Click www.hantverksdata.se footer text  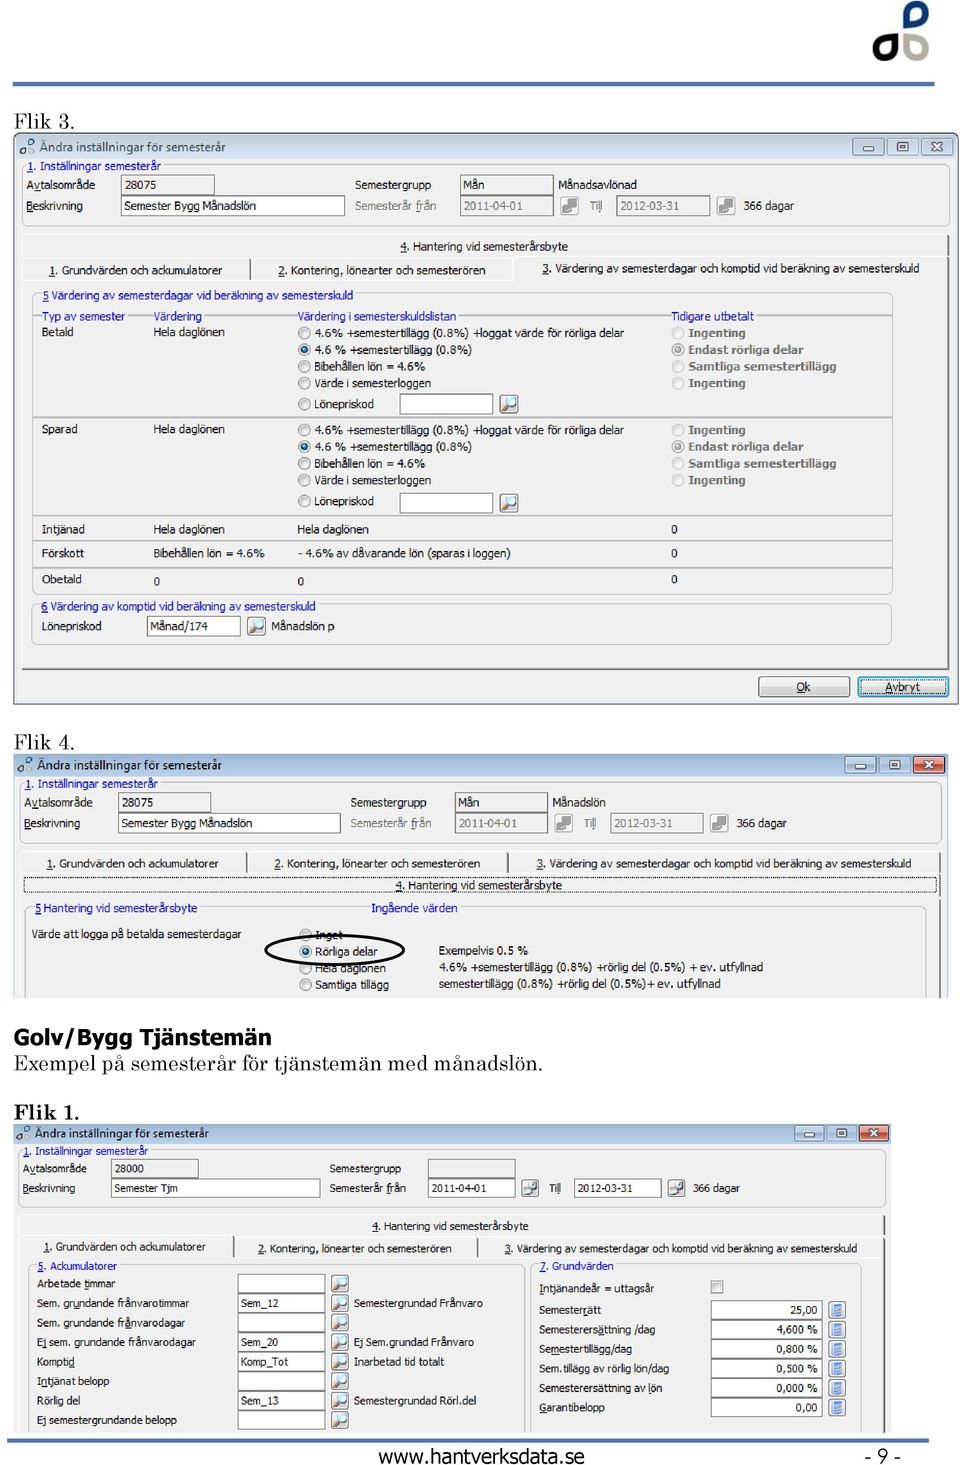tap(481, 1456)
